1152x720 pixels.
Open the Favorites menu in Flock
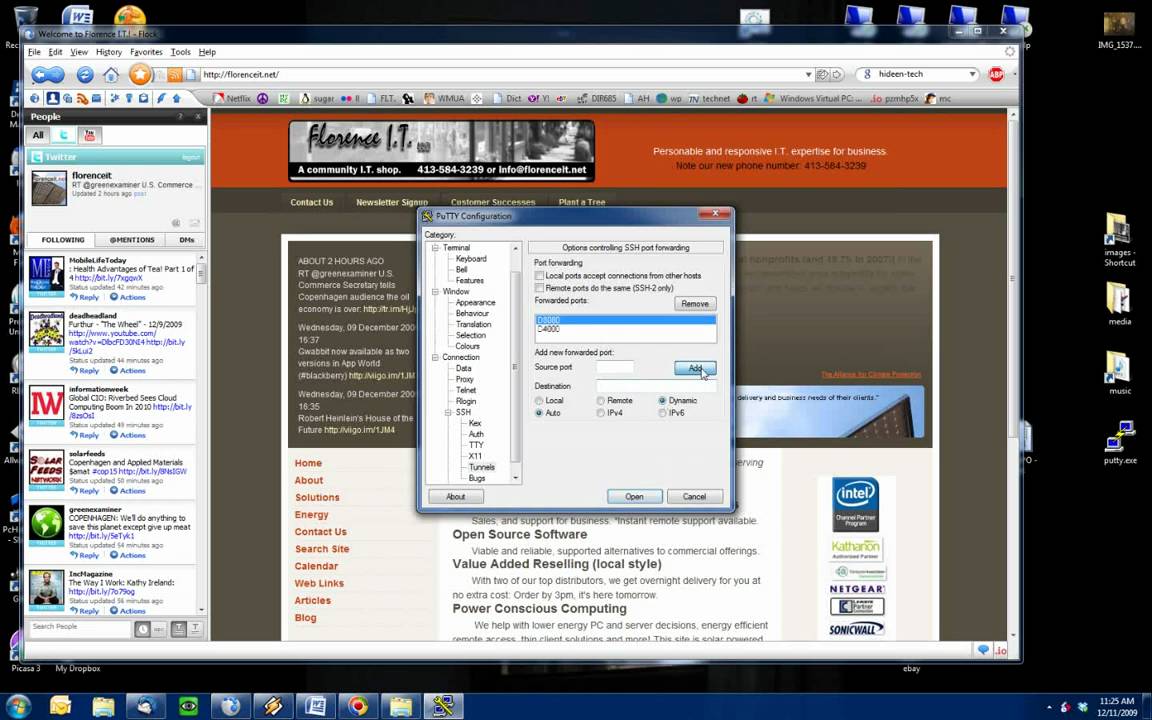146,52
